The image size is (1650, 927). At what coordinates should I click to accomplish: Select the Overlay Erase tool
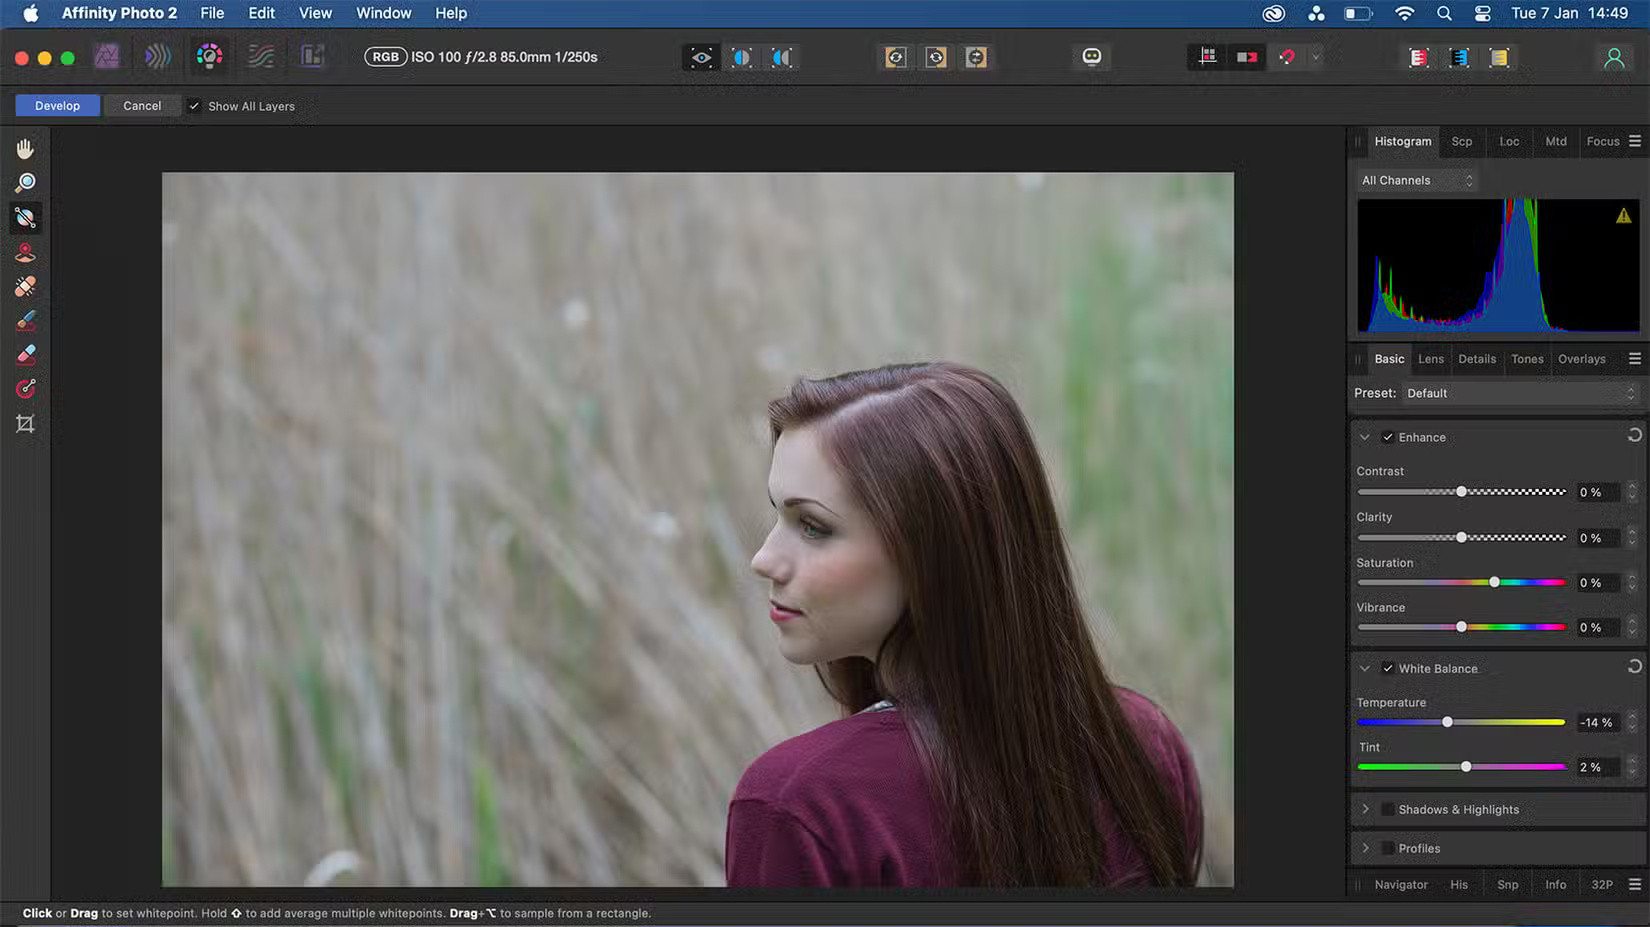tap(26, 354)
